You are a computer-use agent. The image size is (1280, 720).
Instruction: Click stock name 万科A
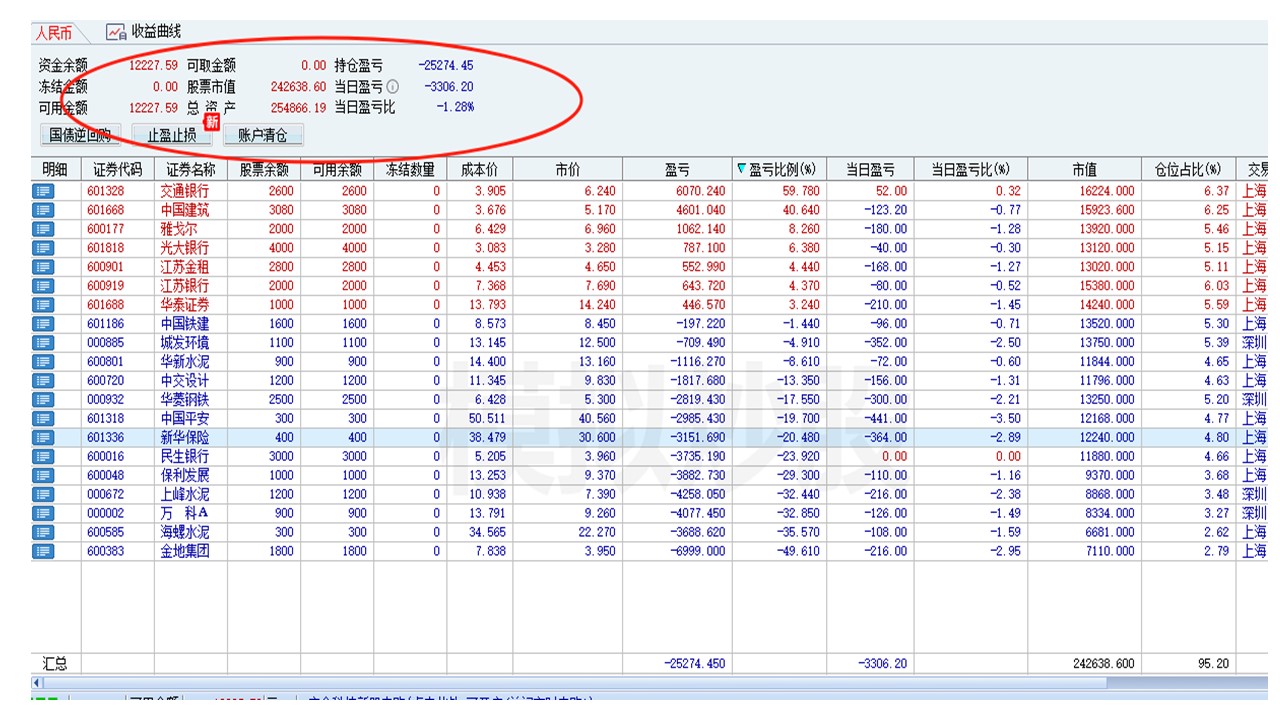tap(185, 513)
